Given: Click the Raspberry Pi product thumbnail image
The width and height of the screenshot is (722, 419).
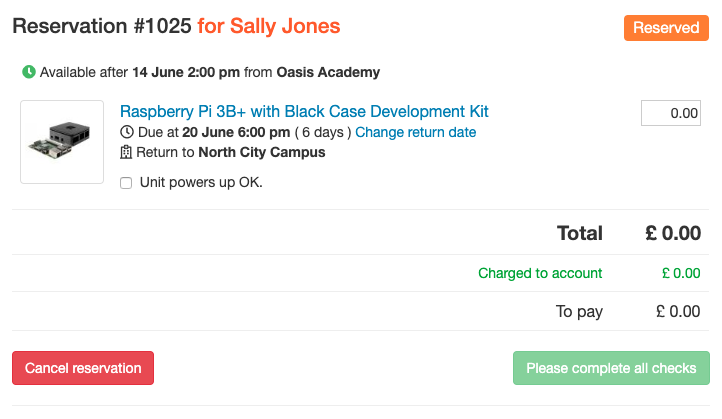Looking at the screenshot, I should [x=62, y=142].
